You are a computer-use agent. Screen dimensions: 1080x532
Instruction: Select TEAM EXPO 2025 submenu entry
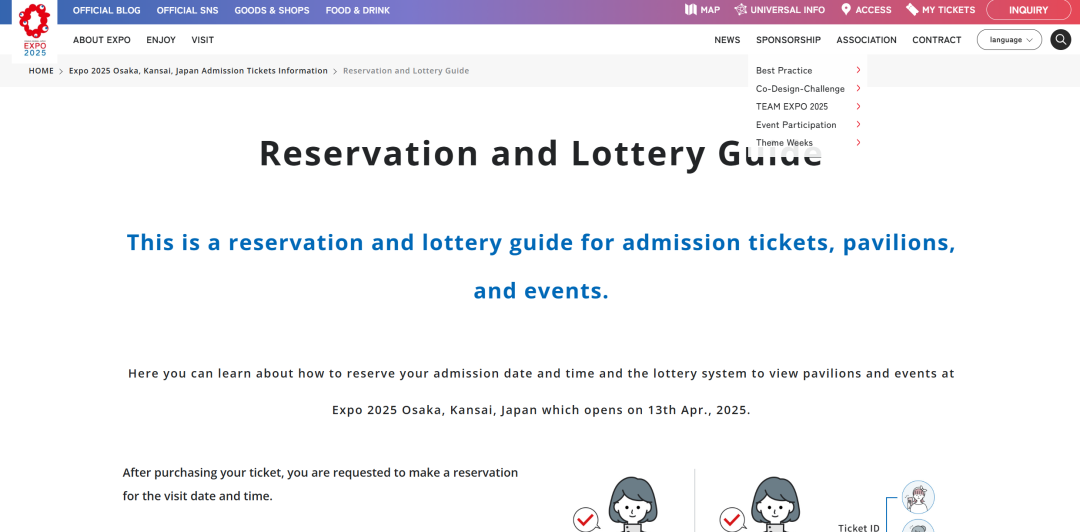click(x=792, y=107)
